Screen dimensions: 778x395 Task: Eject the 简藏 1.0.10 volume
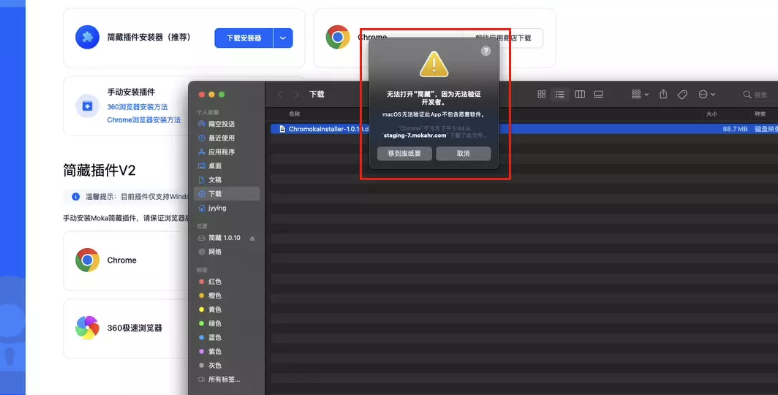pyautogui.click(x=252, y=238)
